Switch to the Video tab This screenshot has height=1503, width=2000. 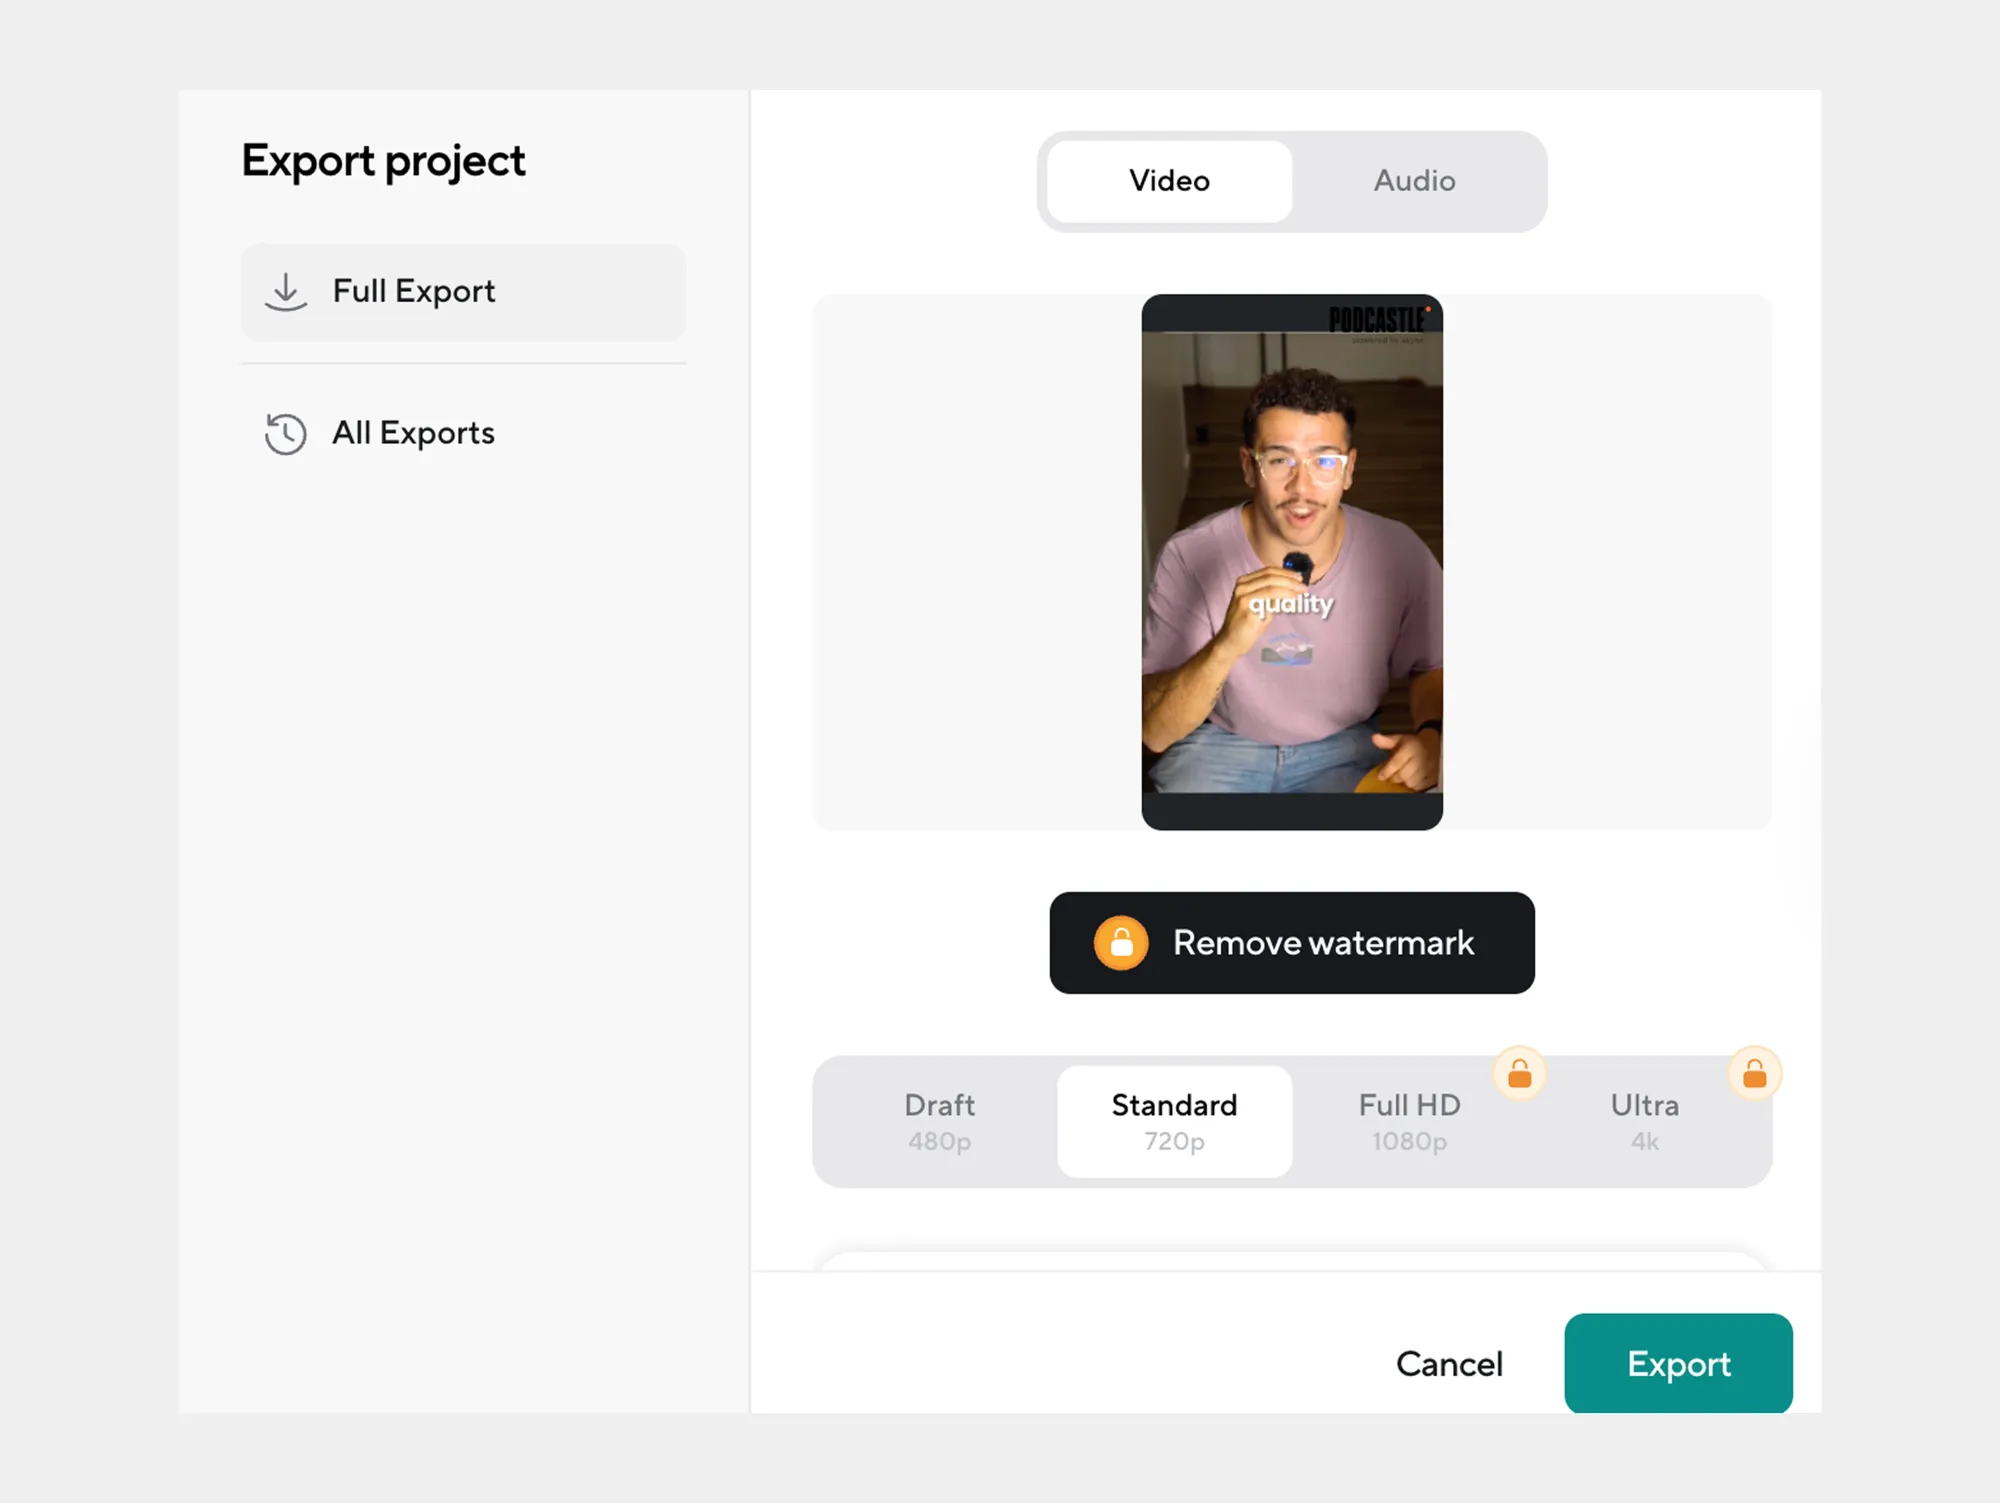pyautogui.click(x=1169, y=181)
